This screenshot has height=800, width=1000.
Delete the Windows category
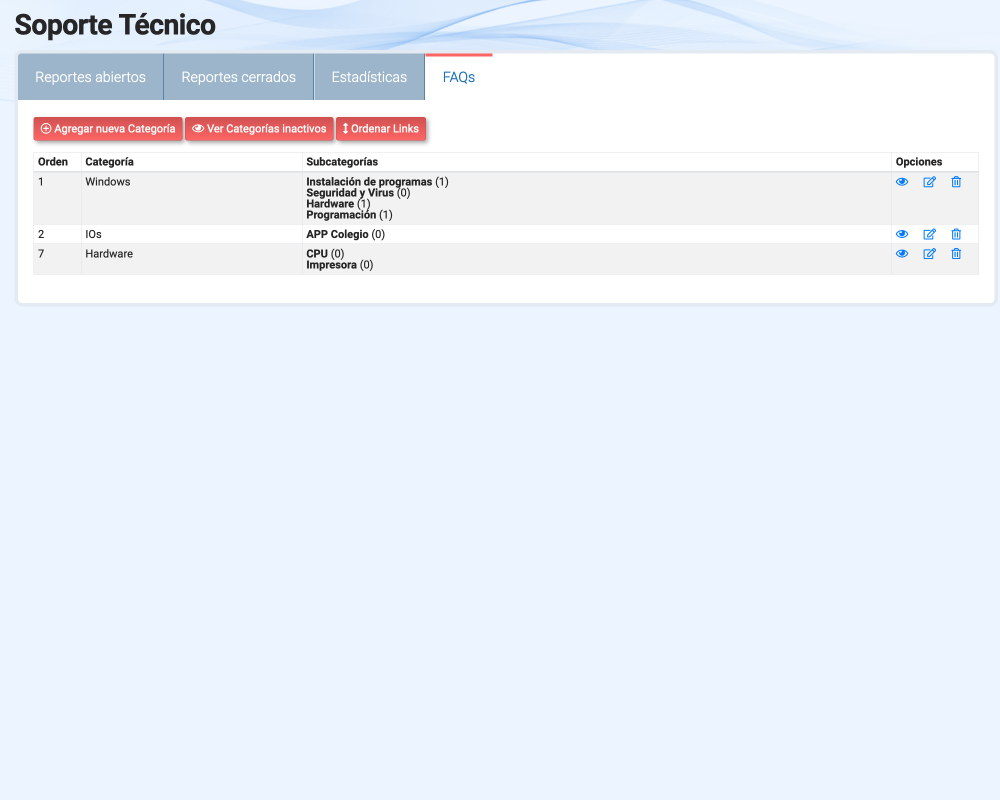pyautogui.click(x=956, y=182)
